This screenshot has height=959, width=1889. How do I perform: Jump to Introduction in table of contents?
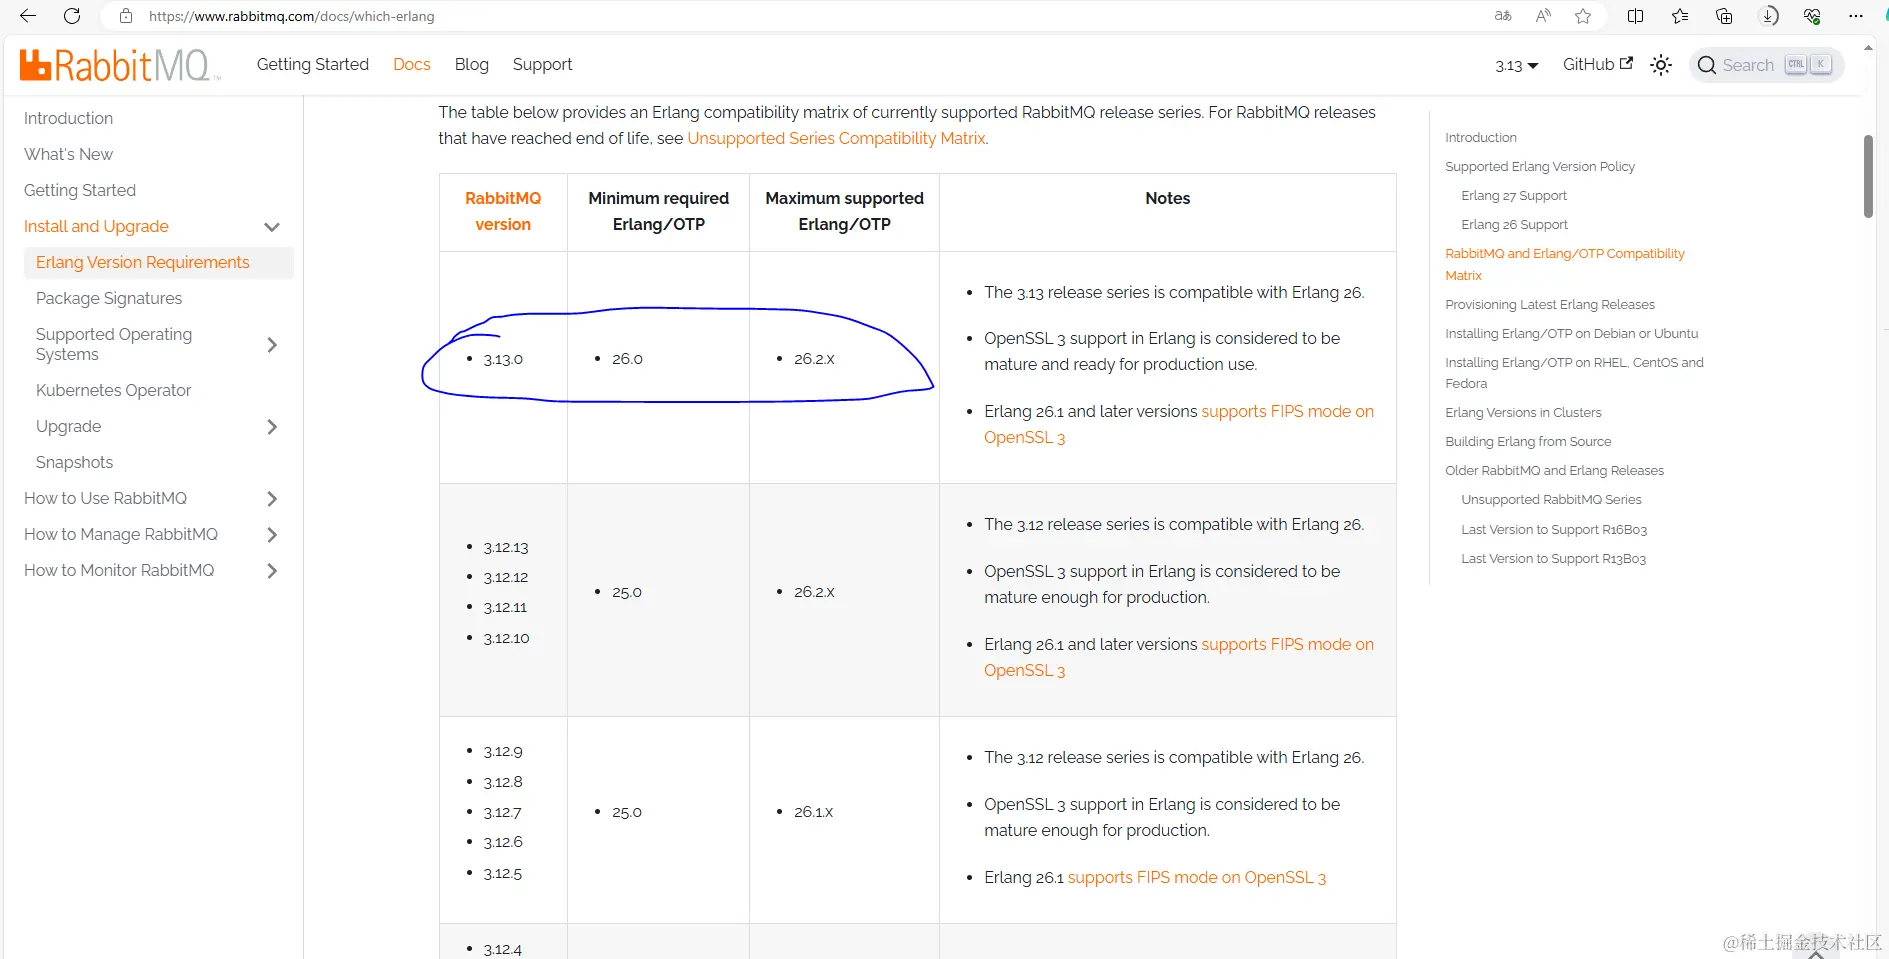(1480, 137)
